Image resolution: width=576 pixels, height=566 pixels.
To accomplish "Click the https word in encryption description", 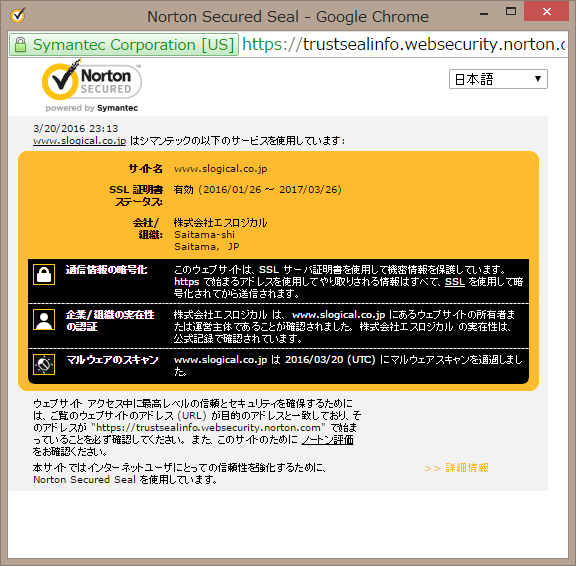I will 187,282.
